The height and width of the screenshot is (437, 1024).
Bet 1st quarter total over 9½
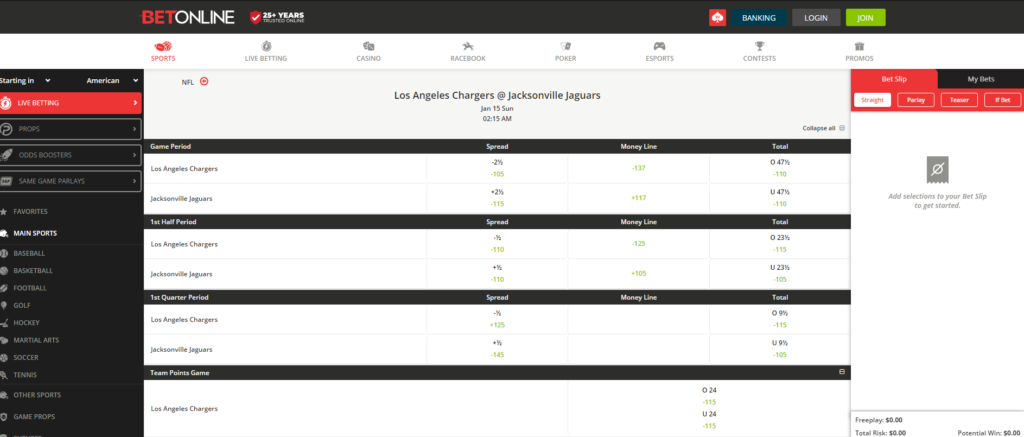coord(780,319)
